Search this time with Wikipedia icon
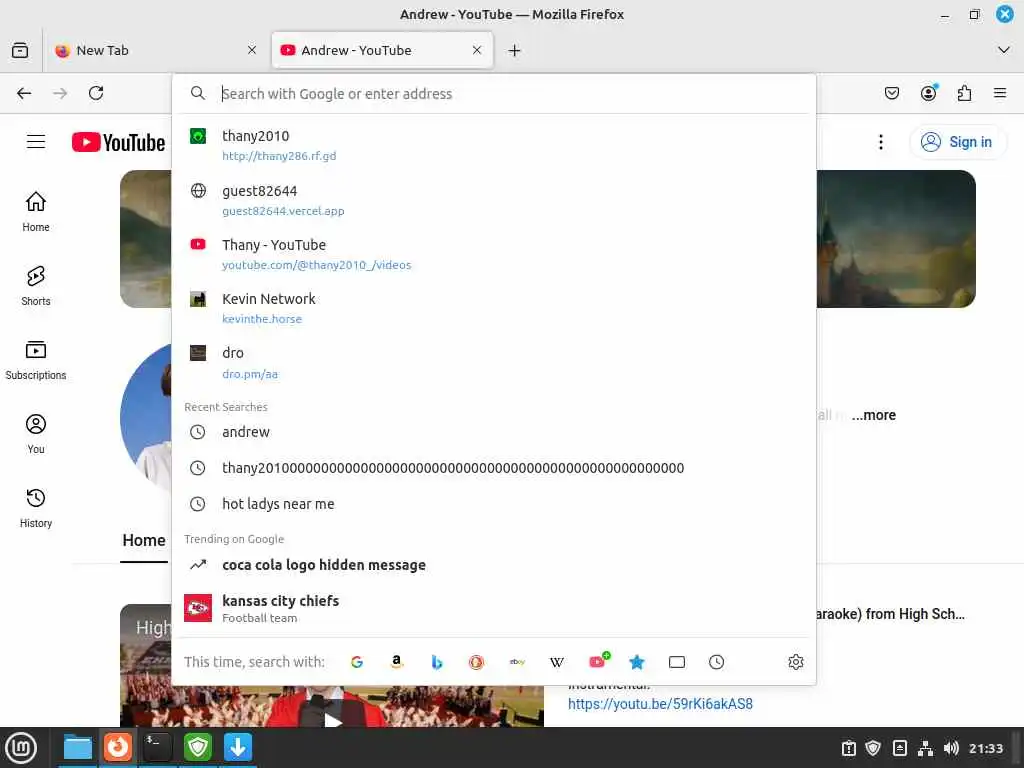Viewport: 1024px width, 768px height. click(557, 662)
